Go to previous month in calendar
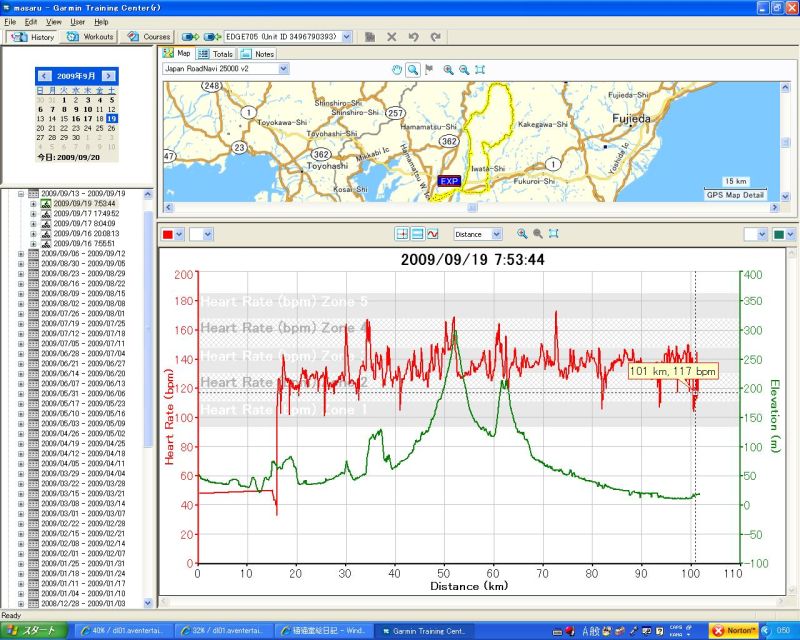800x640 pixels. (44, 76)
